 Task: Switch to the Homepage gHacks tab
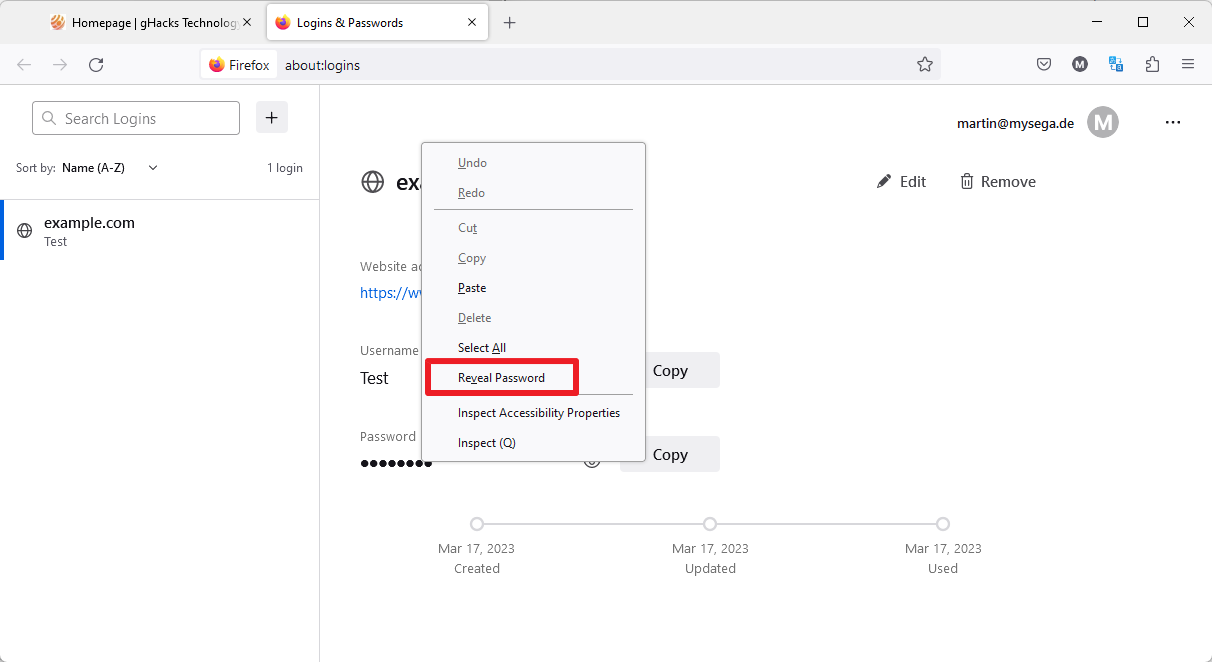[x=148, y=21]
